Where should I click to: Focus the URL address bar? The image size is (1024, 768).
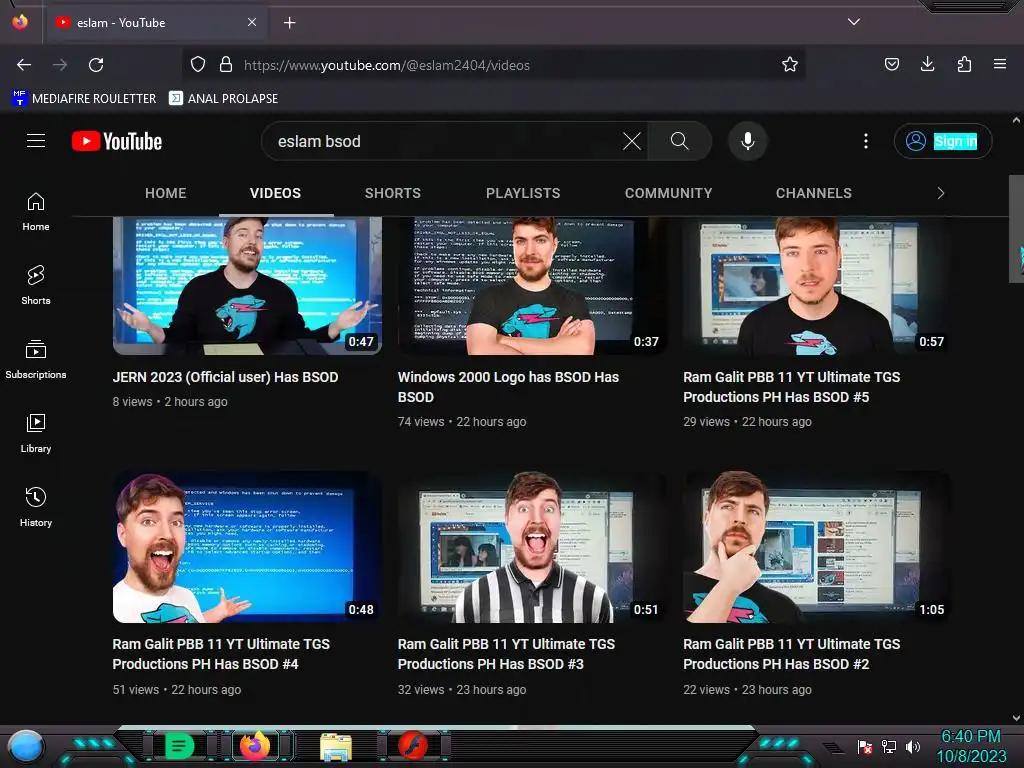[x=492, y=65]
